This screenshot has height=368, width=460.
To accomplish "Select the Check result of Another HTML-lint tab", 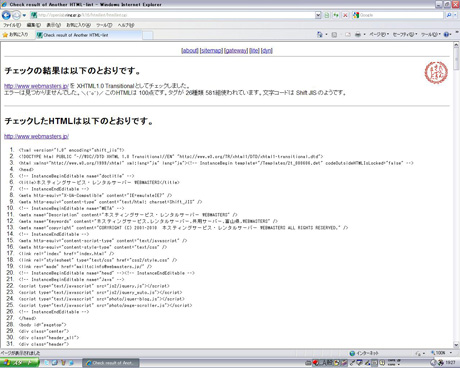I will [x=89, y=35].
